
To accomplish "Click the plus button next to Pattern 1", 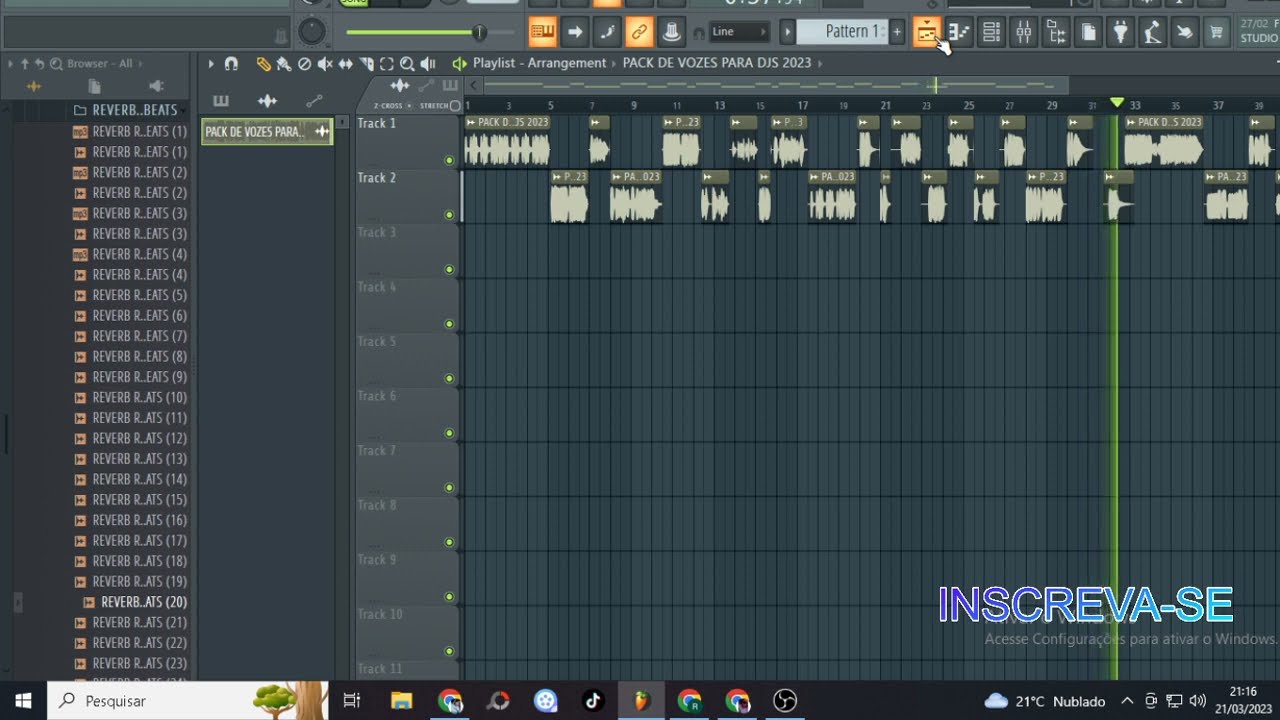I will pos(897,32).
